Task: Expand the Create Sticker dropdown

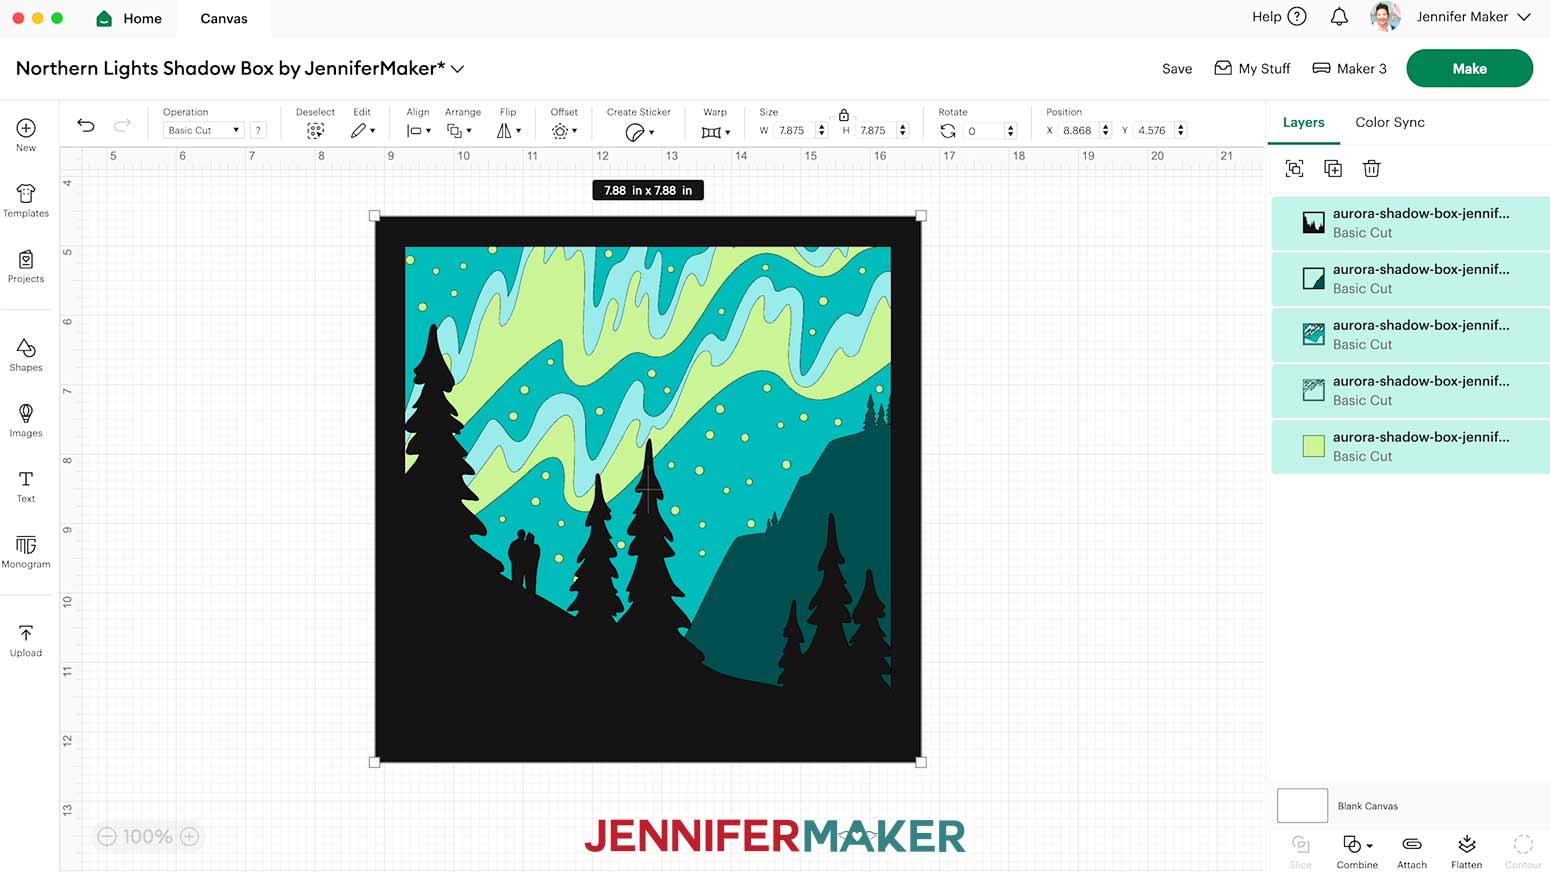Action: click(x=639, y=132)
